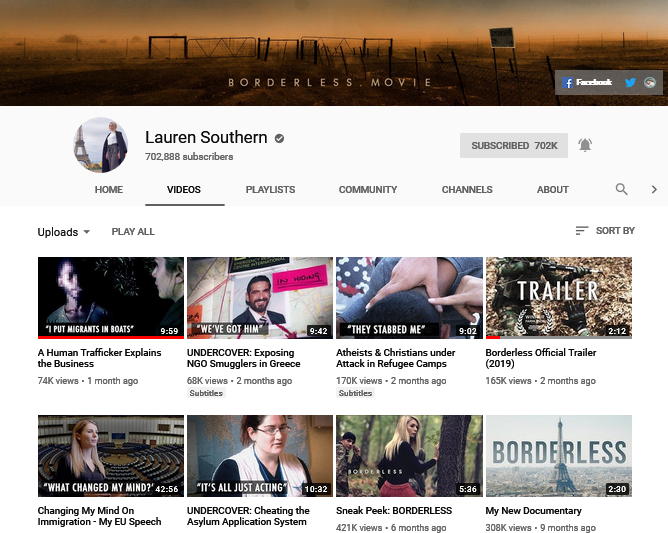Click "170K views • 2 months ago" text
Viewport: 668px width, 533px height.
point(391,380)
